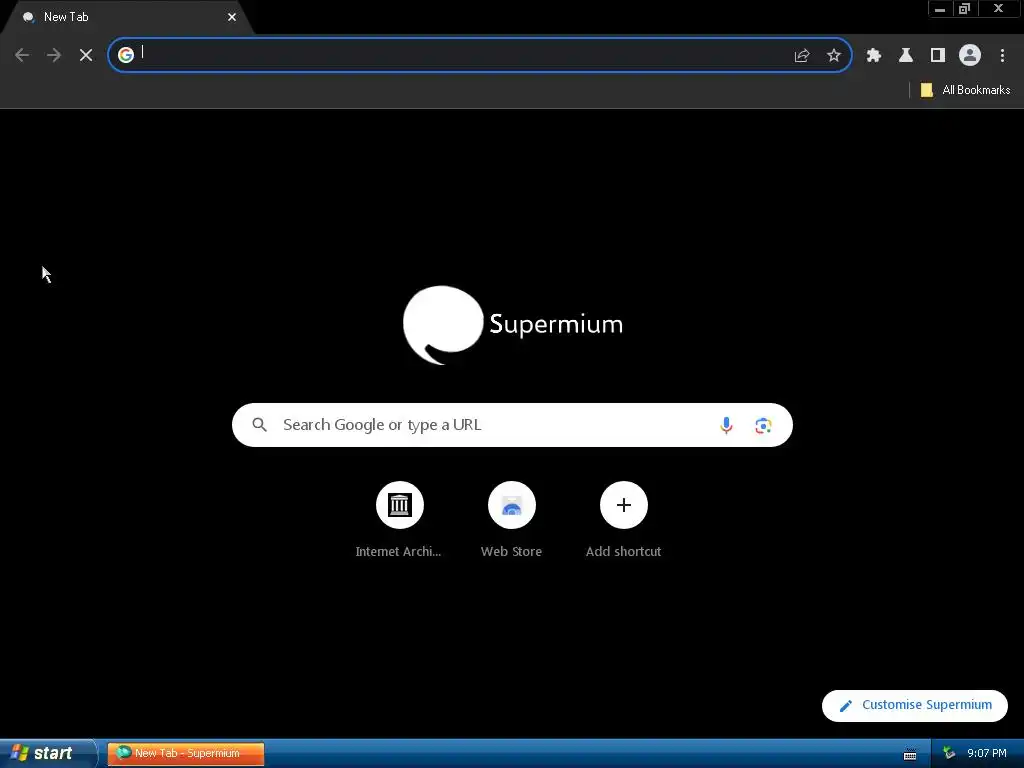This screenshot has width=1024, height=768.
Task: Start voice search with the microphone icon
Action: 726,426
